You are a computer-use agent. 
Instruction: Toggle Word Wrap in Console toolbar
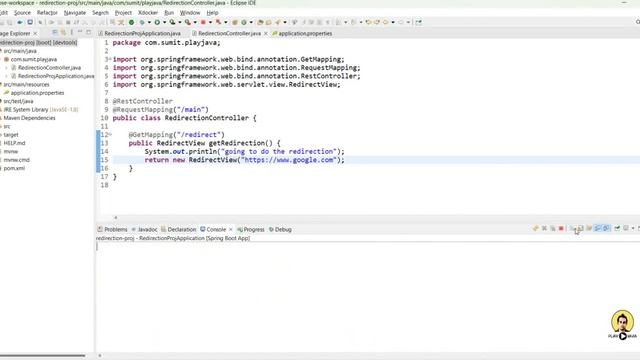click(589, 229)
